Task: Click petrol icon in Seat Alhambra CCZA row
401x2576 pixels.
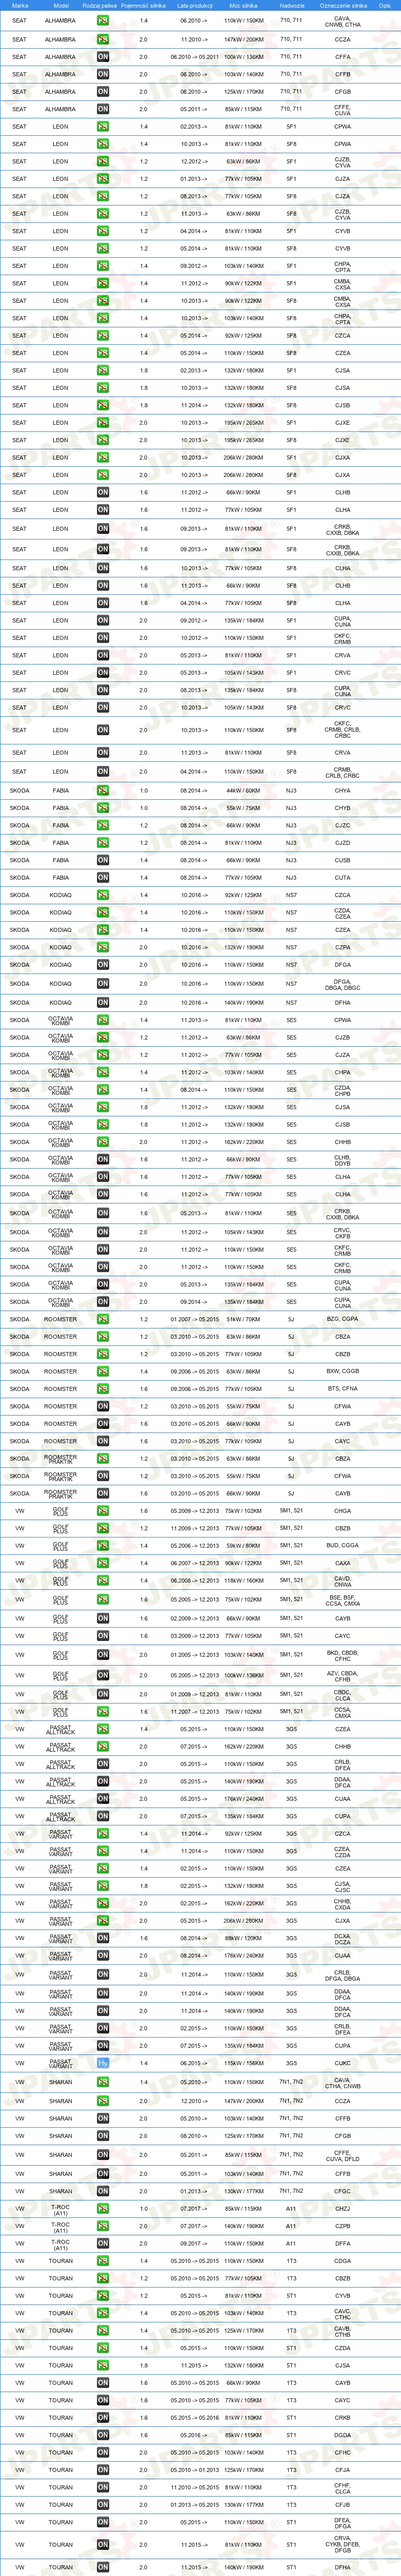Action: pos(103,40)
